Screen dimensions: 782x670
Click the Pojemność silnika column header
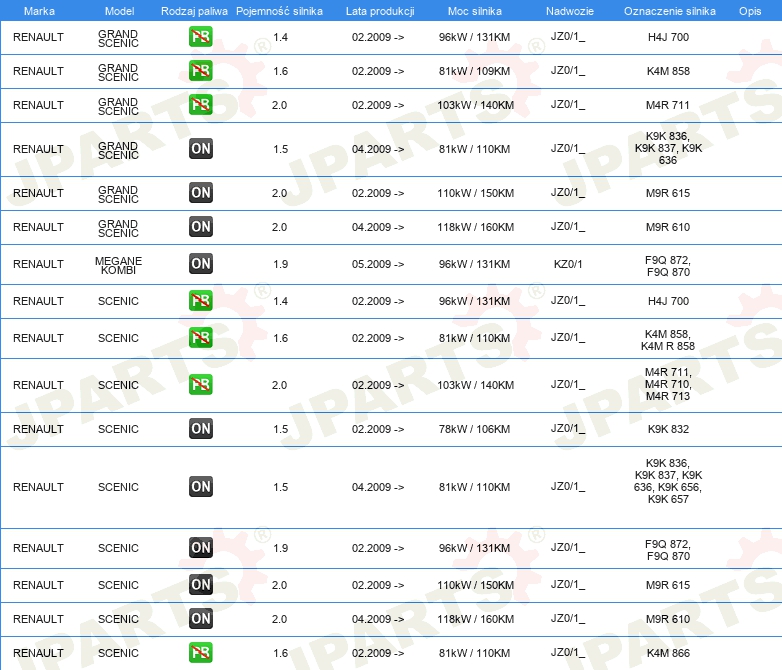(x=279, y=11)
